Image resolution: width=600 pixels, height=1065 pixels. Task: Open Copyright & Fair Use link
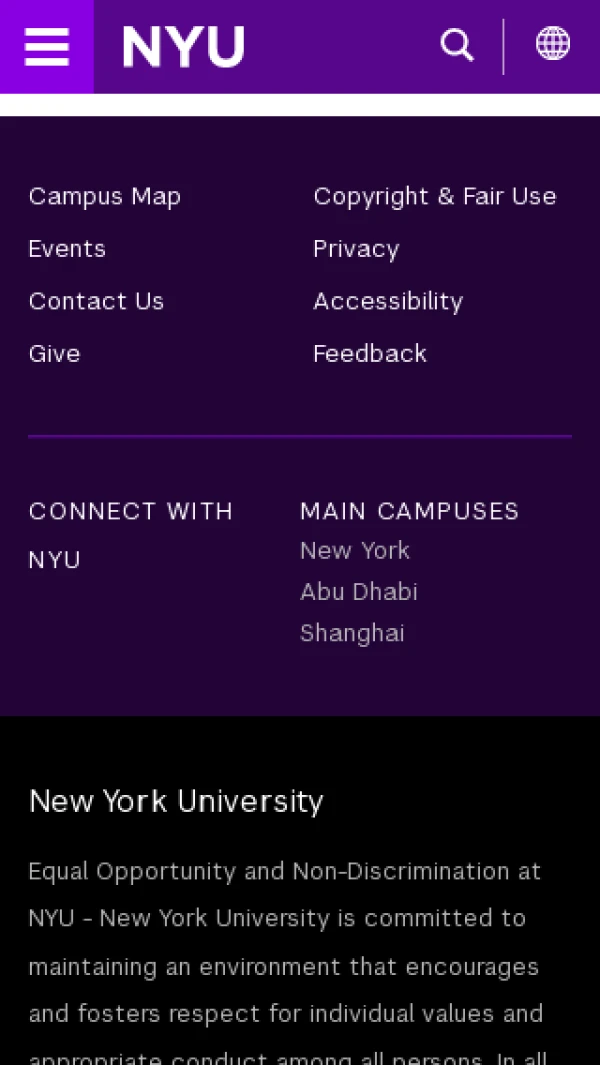click(434, 196)
